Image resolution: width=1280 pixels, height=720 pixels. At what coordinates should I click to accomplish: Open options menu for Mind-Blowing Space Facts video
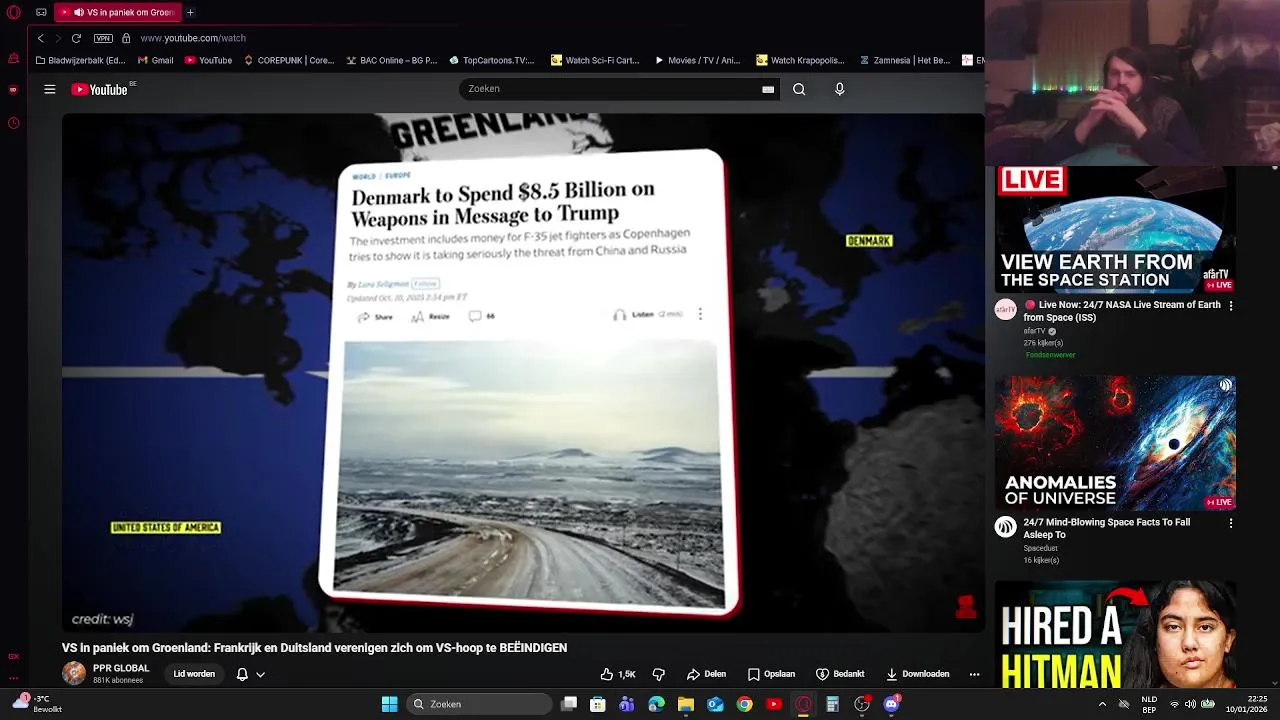1231,523
